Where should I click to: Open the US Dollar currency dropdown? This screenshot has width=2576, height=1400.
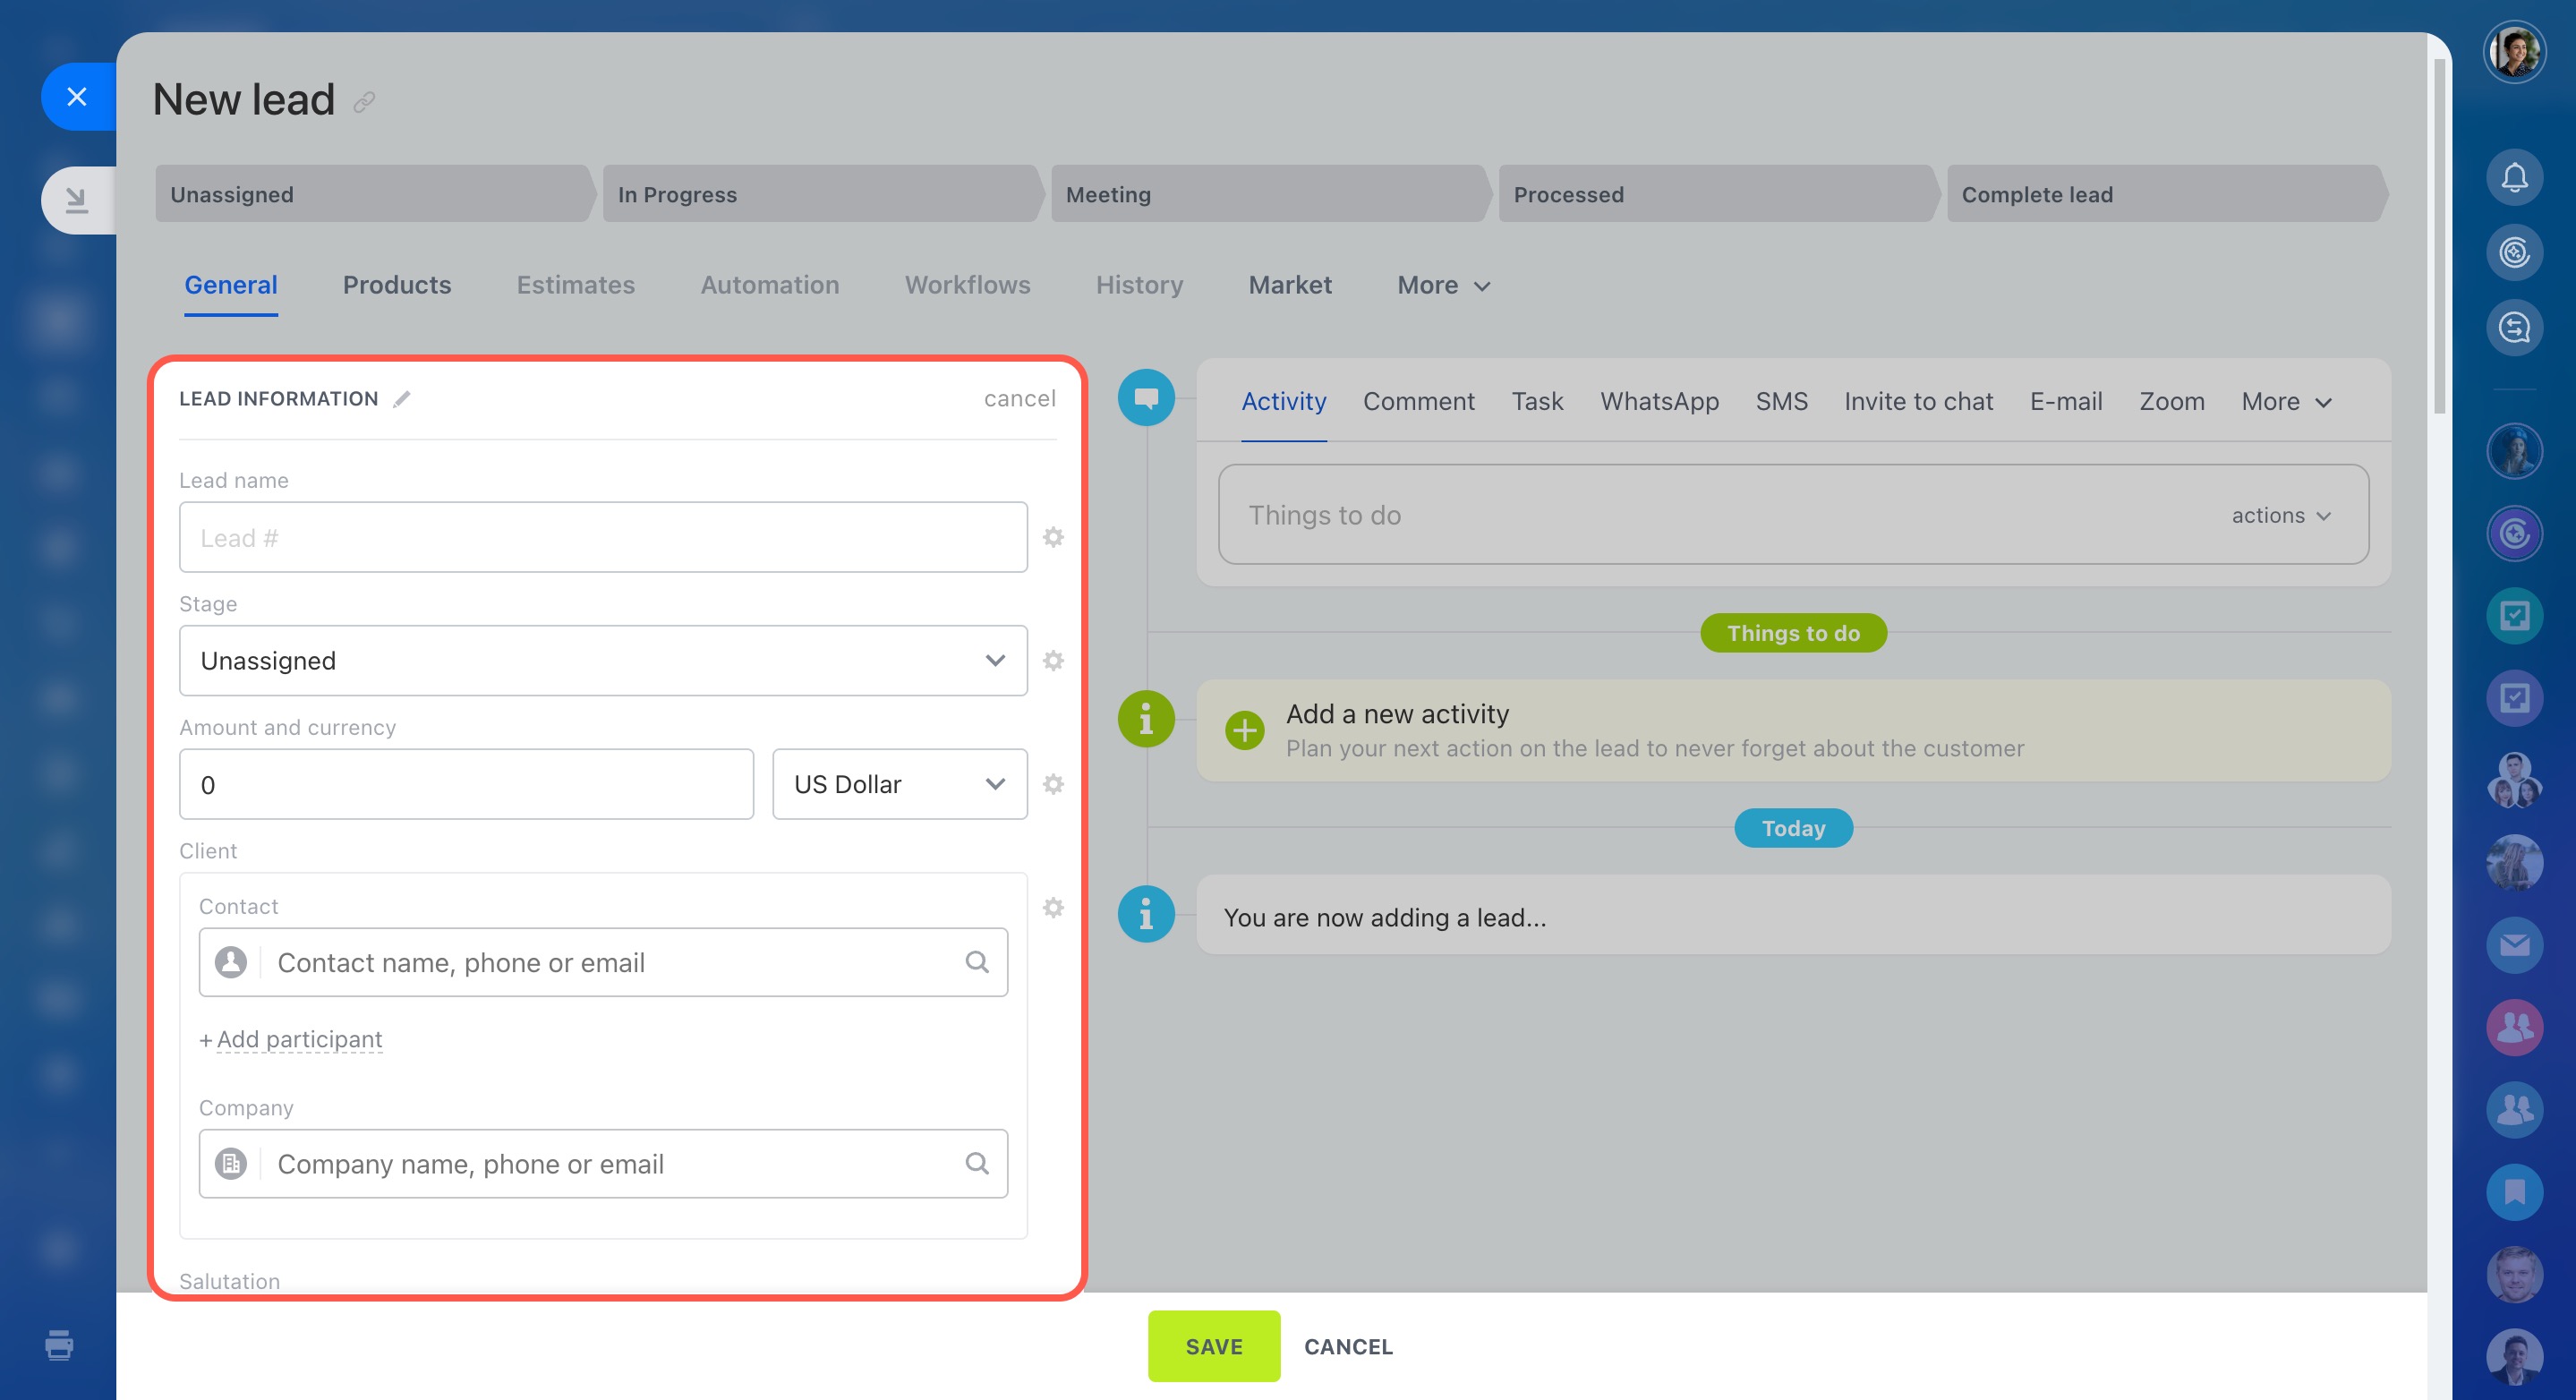(899, 784)
